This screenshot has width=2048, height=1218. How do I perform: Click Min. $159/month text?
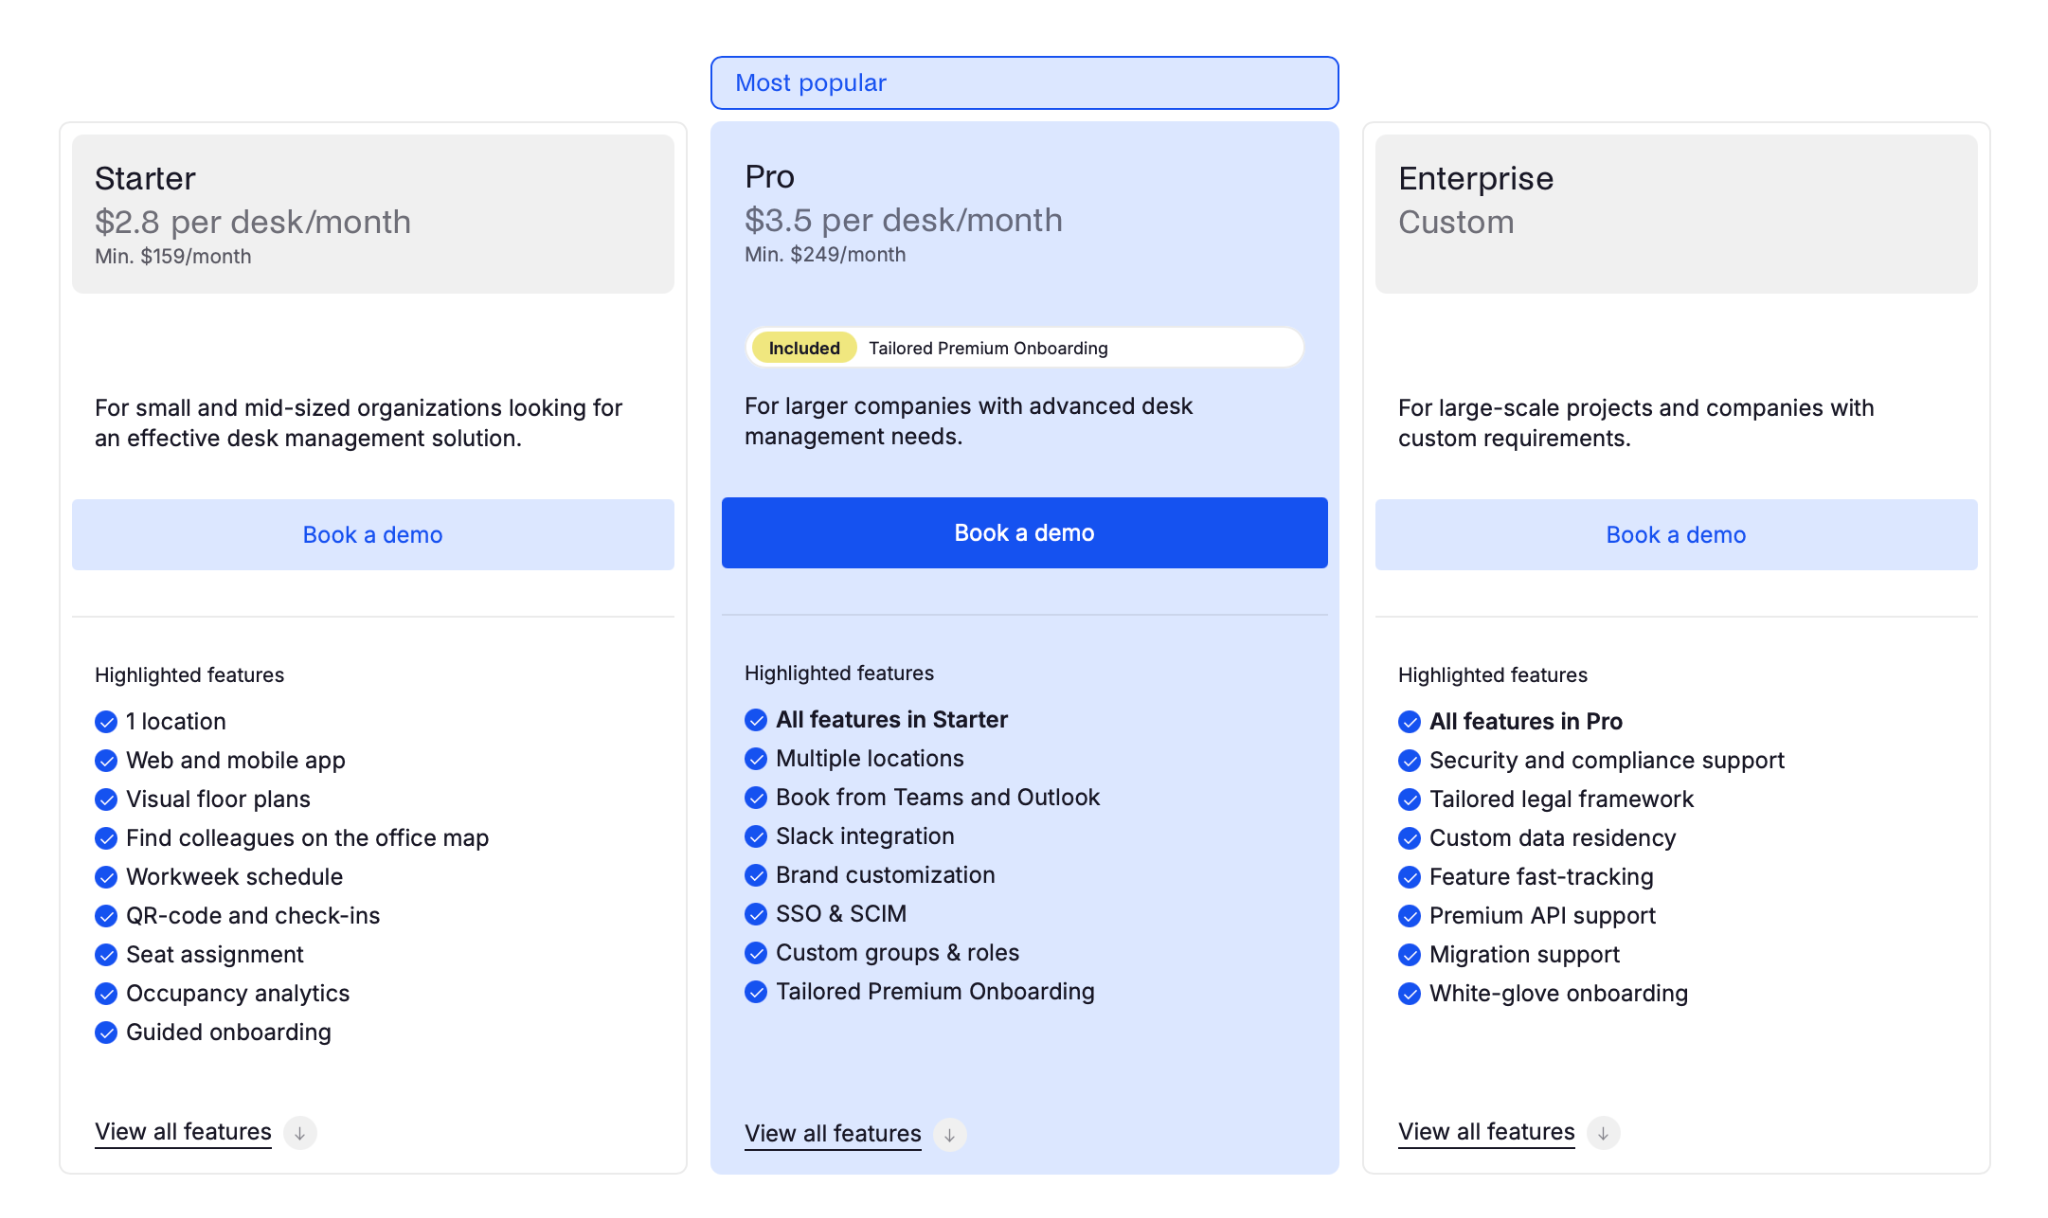173,257
